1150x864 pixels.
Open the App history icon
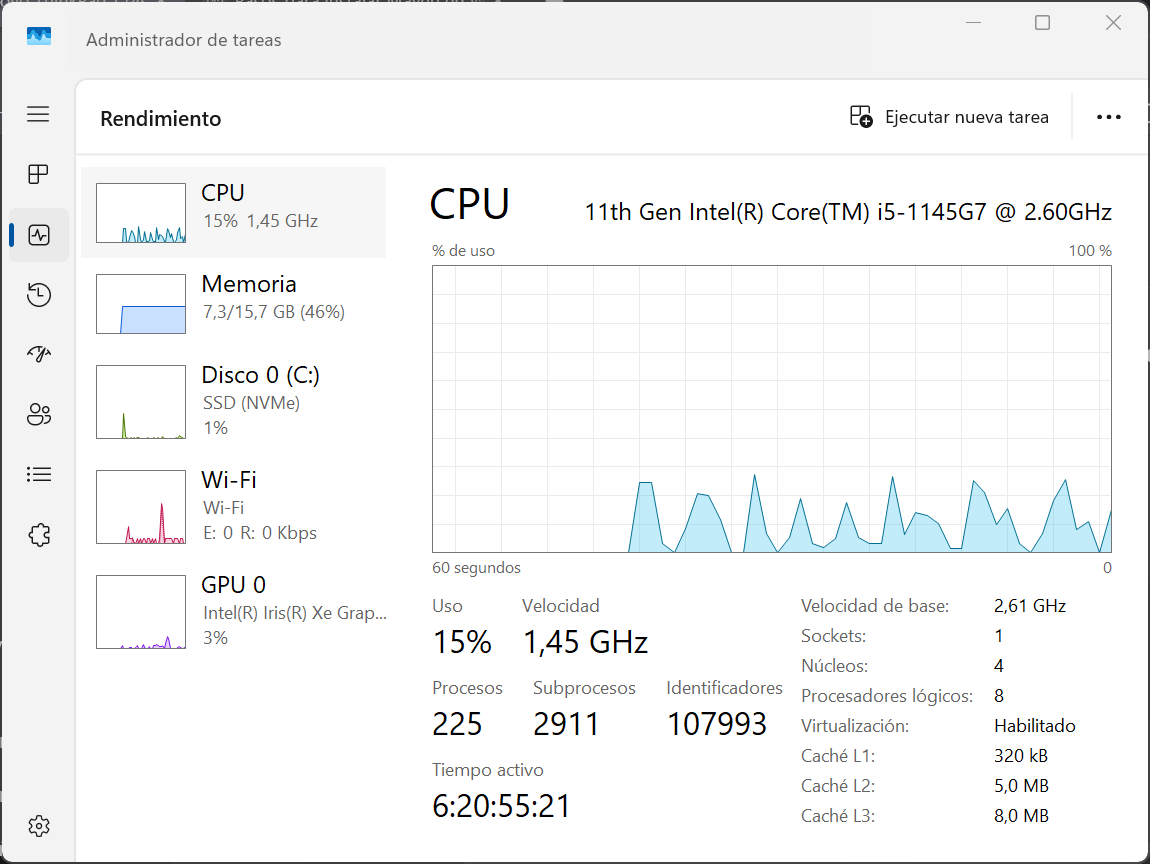tap(38, 294)
